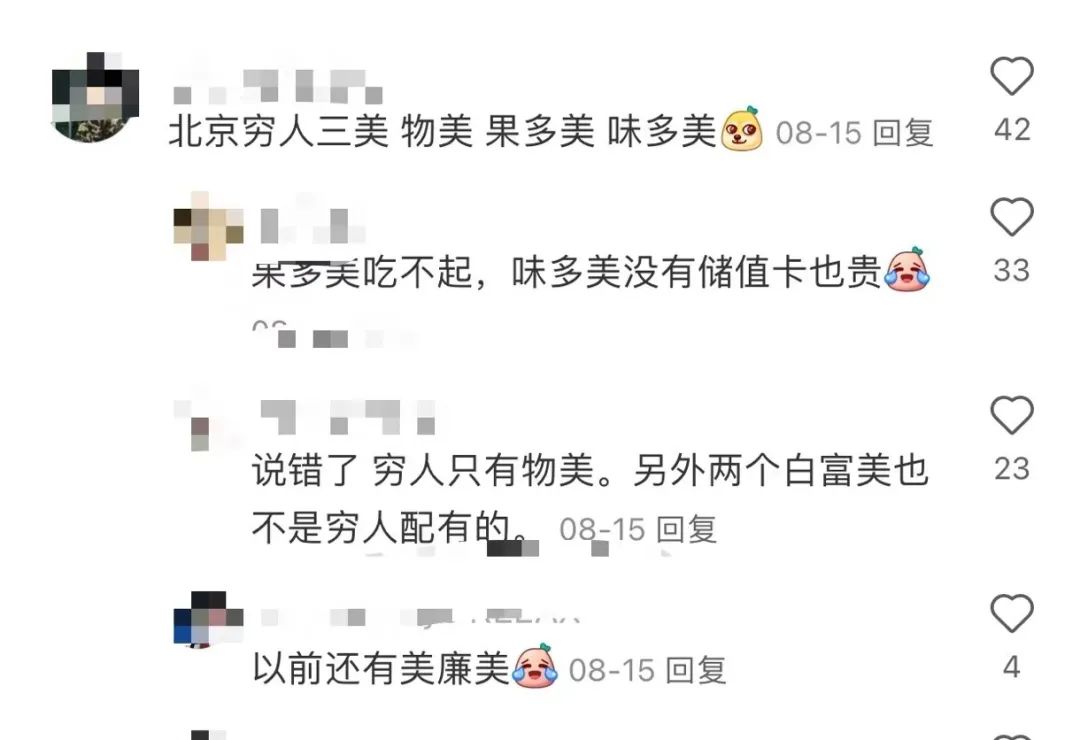Open avatar of 果多美吃不起 commenter

pyautogui.click(x=208, y=227)
